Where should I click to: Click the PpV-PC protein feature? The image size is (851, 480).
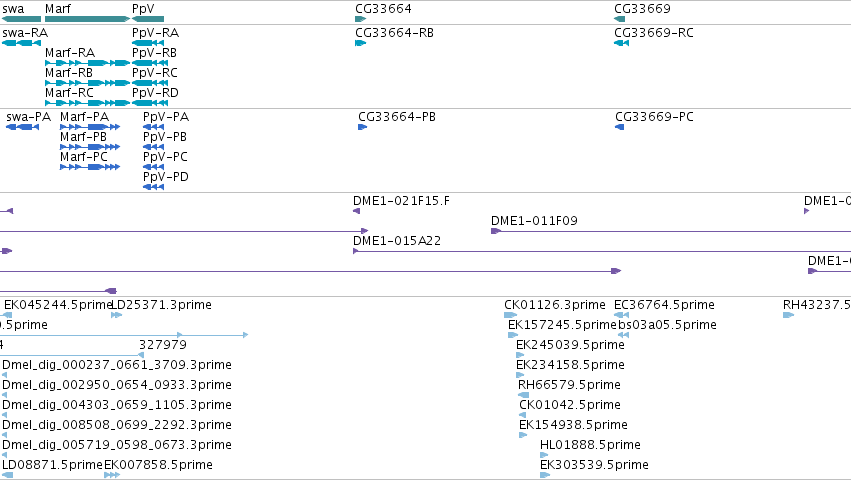coord(154,167)
